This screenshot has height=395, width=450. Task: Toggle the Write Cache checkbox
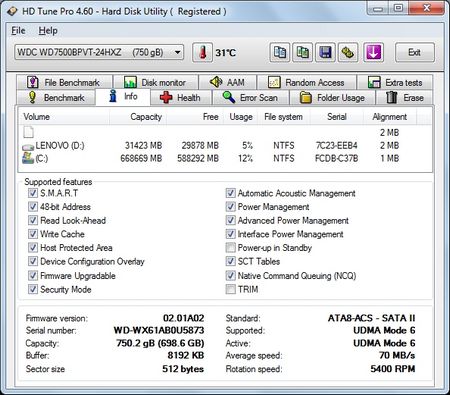(x=33, y=234)
